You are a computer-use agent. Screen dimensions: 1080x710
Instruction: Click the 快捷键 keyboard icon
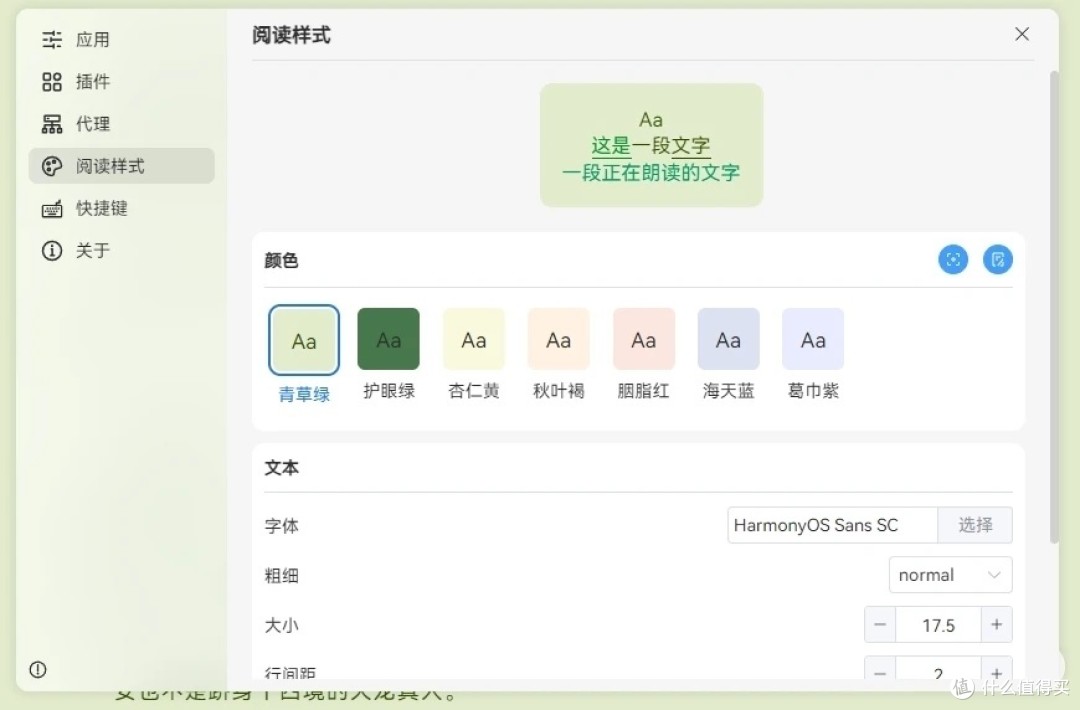click(x=52, y=209)
